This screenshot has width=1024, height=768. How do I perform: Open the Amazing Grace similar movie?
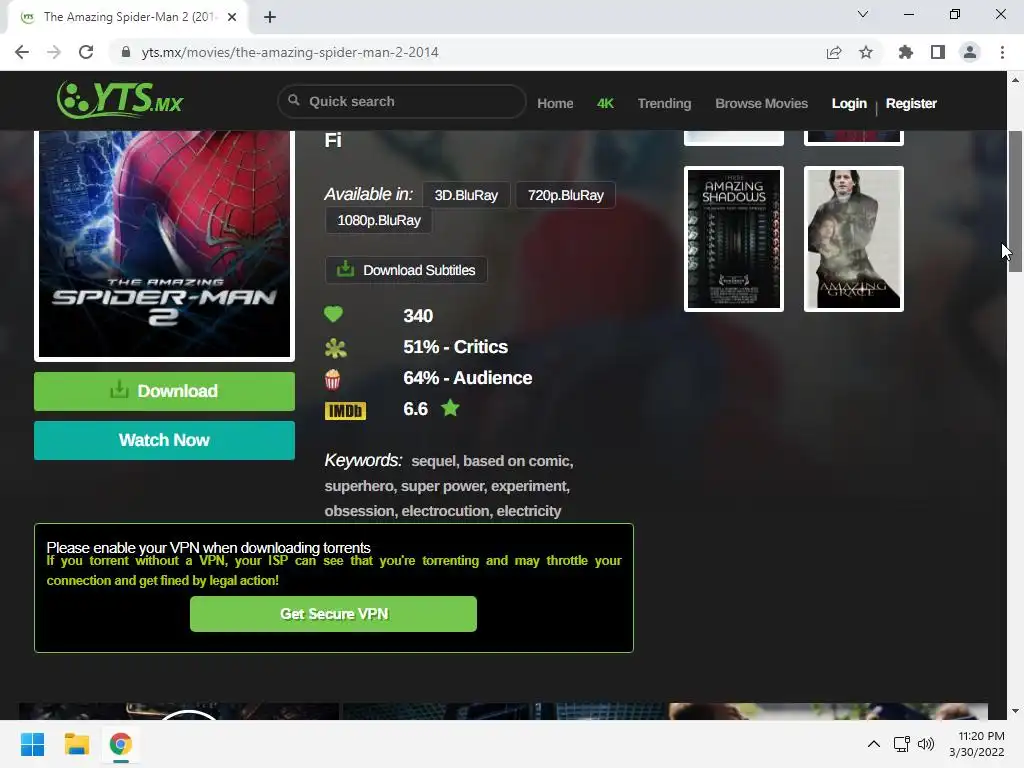(x=854, y=239)
